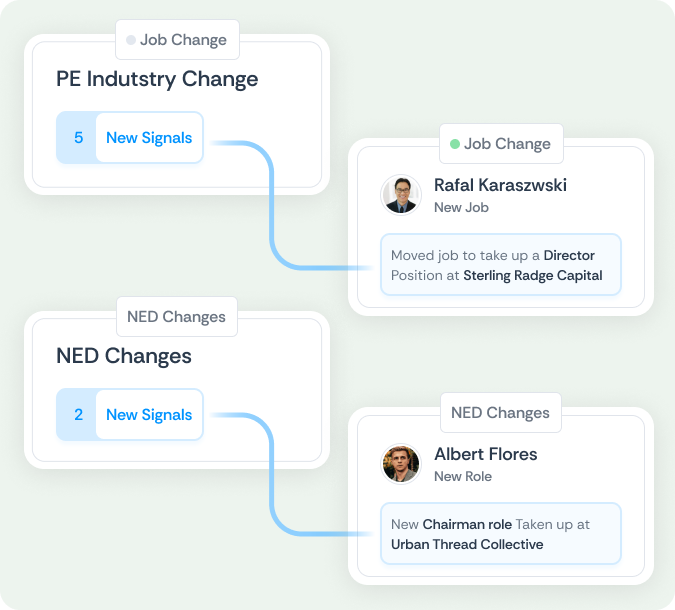Viewport: 675px width, 610px height.
Task: Click the signal count badge showing 5
Action: pyautogui.click(x=78, y=138)
